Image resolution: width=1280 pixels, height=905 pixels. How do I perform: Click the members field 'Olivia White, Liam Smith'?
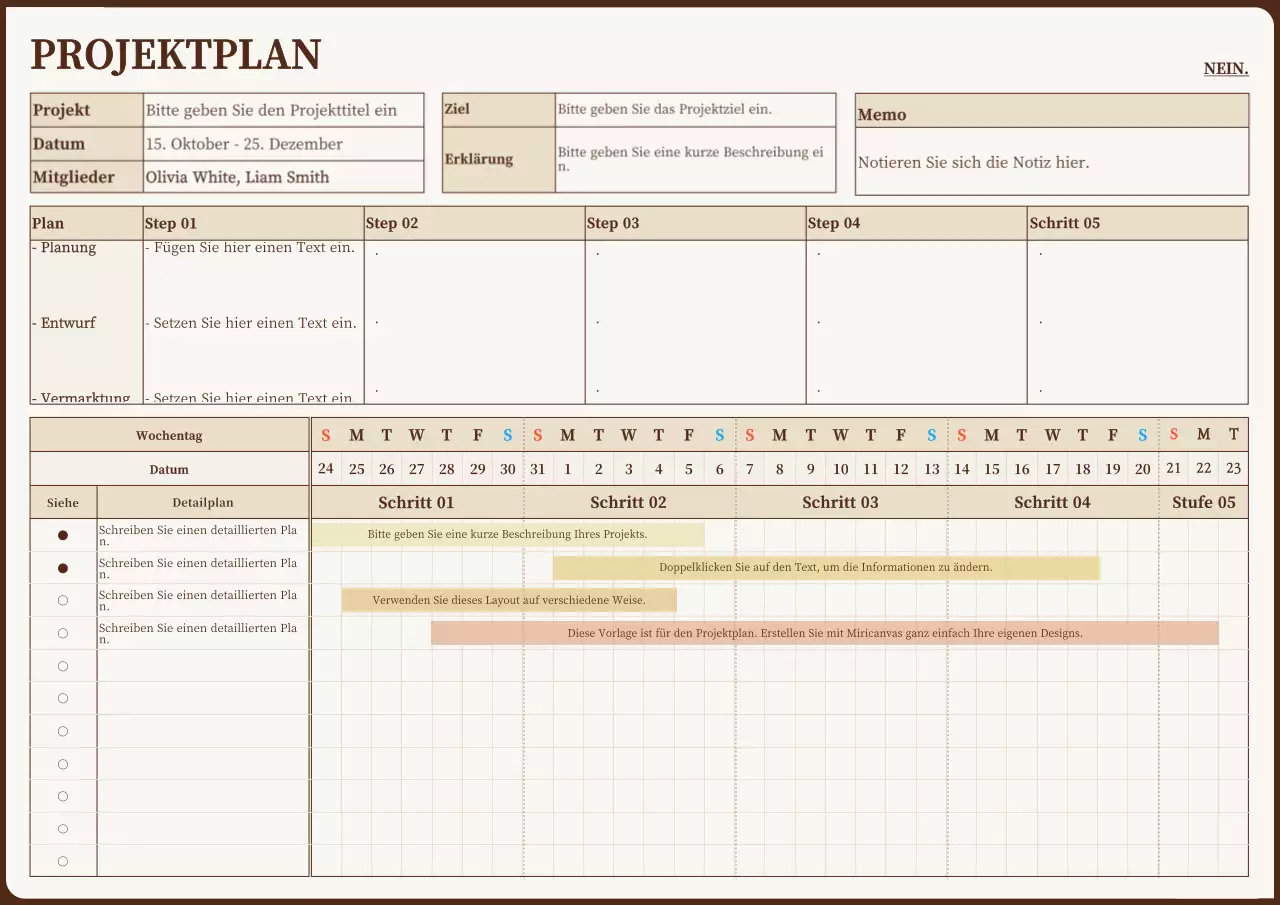pyautogui.click(x=237, y=177)
